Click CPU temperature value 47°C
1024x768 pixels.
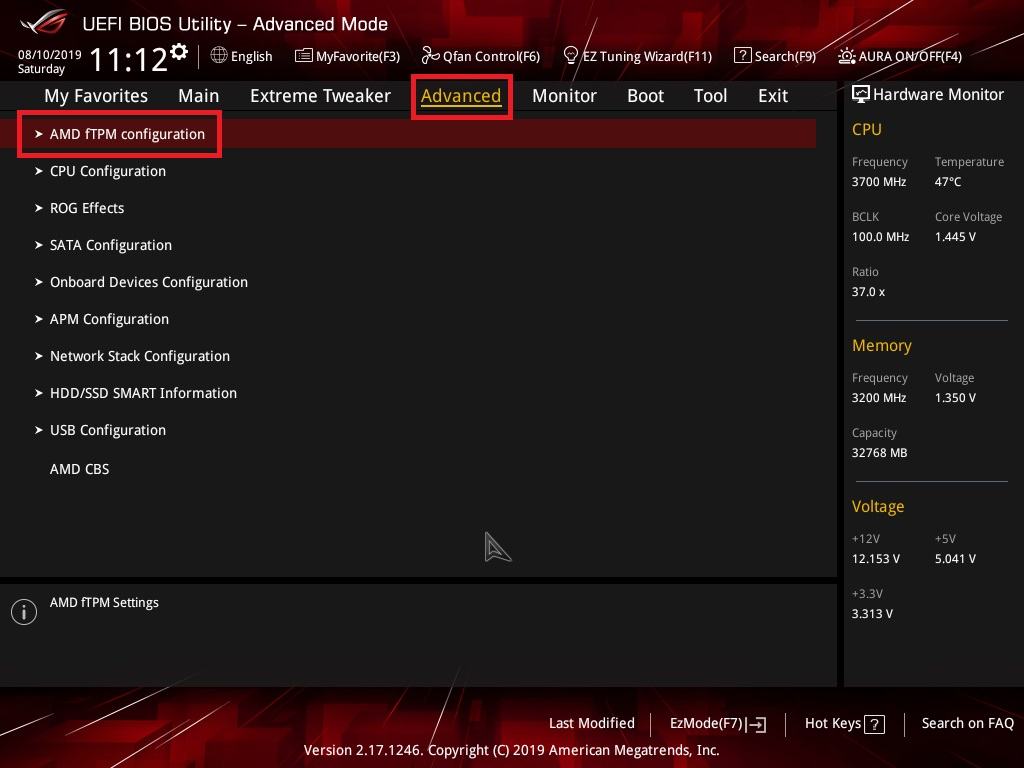[948, 182]
